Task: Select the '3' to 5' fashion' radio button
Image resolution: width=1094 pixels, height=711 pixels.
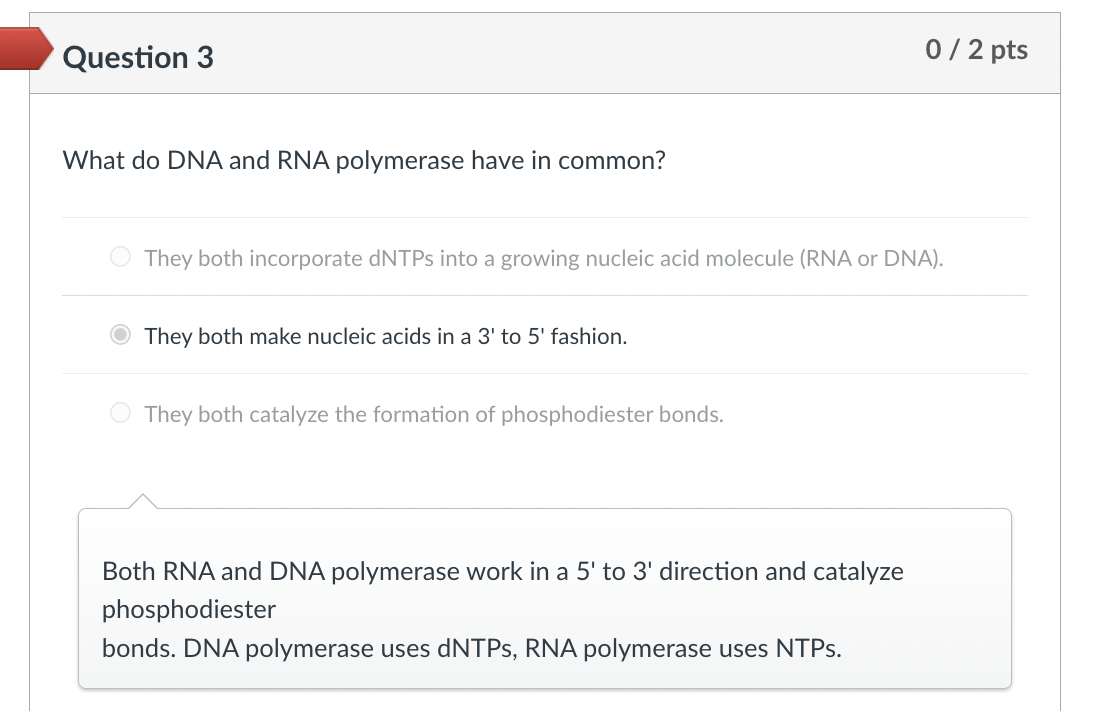Action: (x=120, y=336)
